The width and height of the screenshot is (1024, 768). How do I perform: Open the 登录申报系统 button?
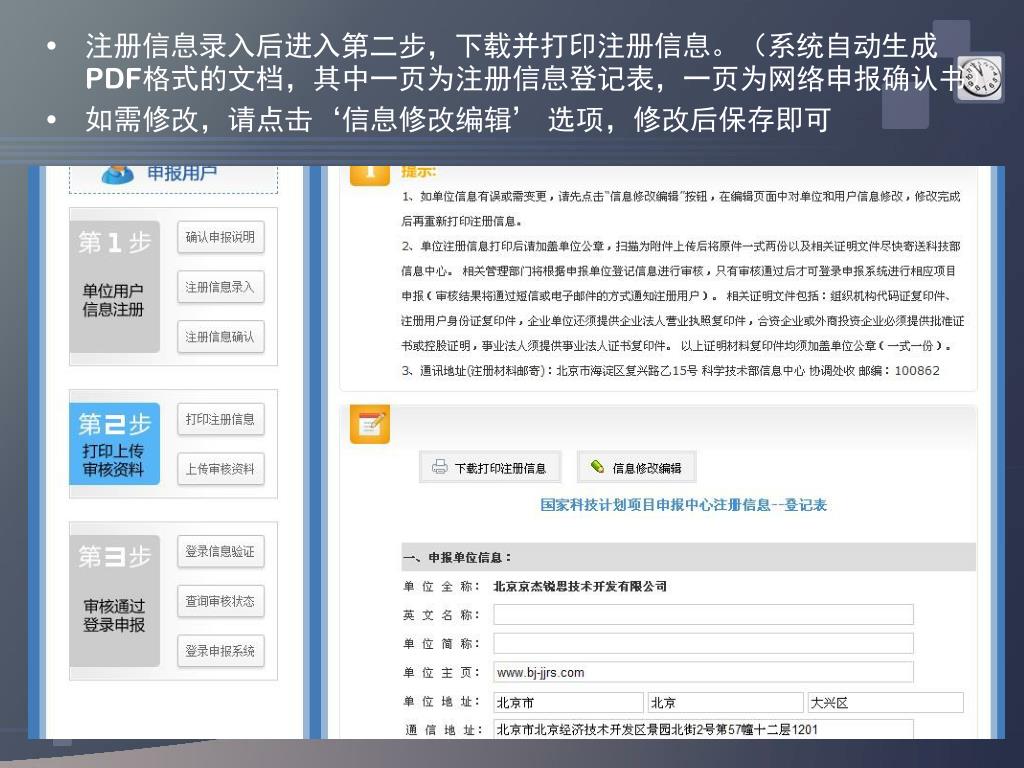[220, 651]
